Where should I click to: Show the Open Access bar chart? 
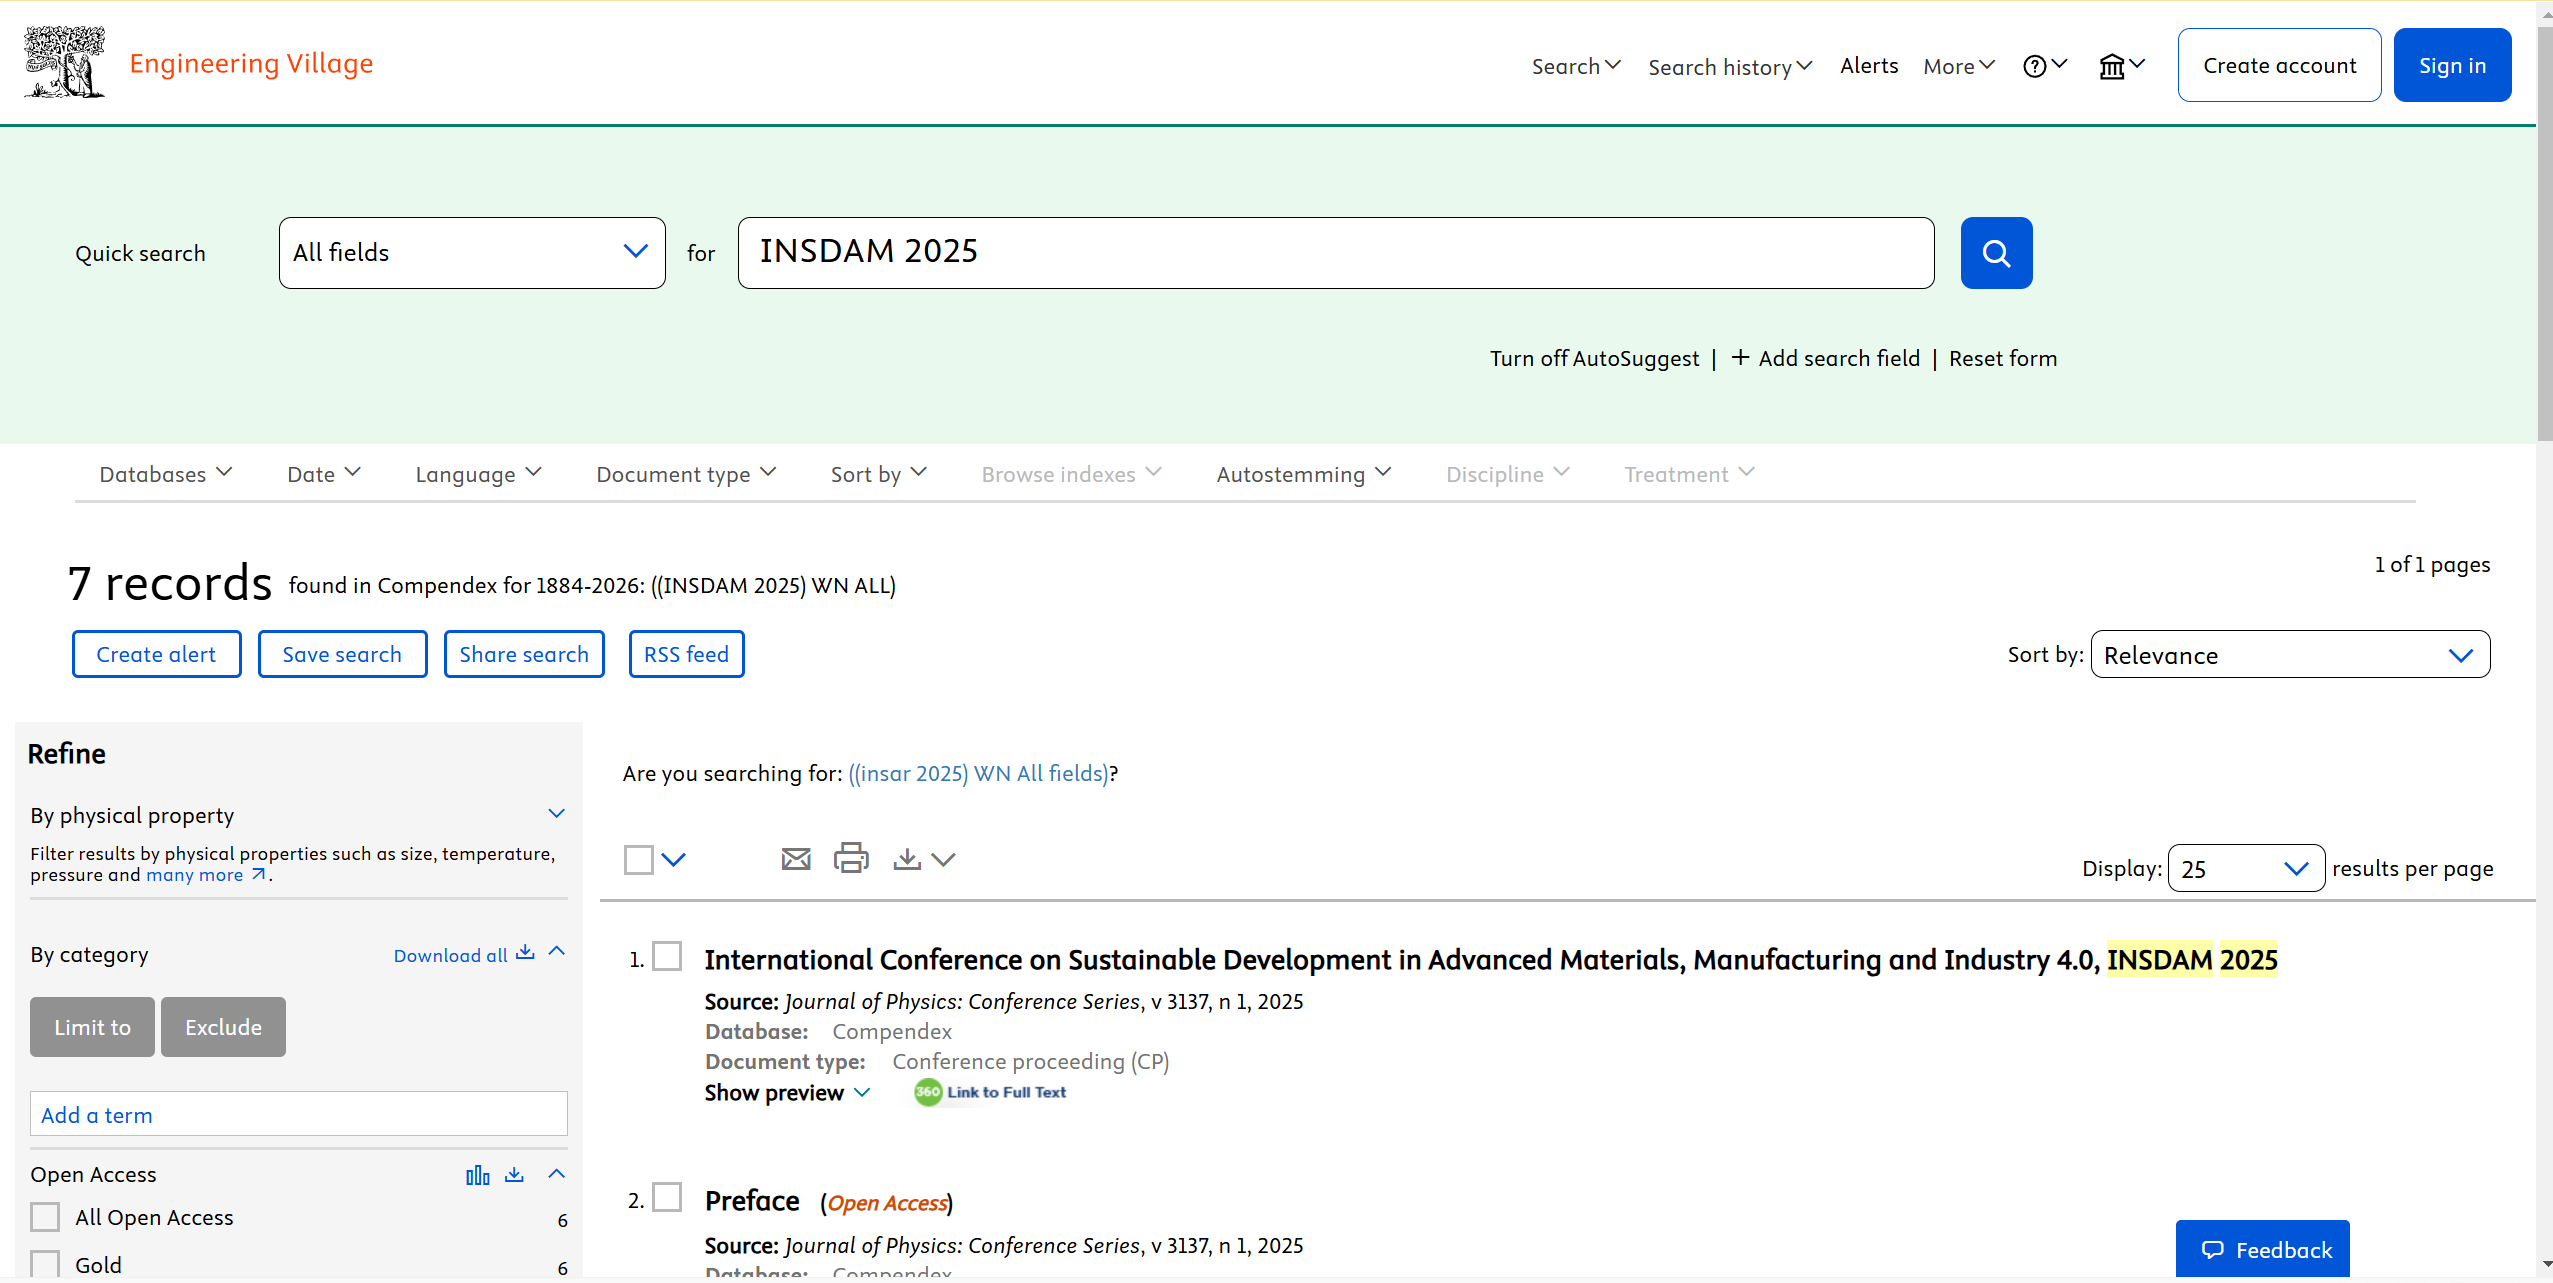pyautogui.click(x=478, y=1175)
